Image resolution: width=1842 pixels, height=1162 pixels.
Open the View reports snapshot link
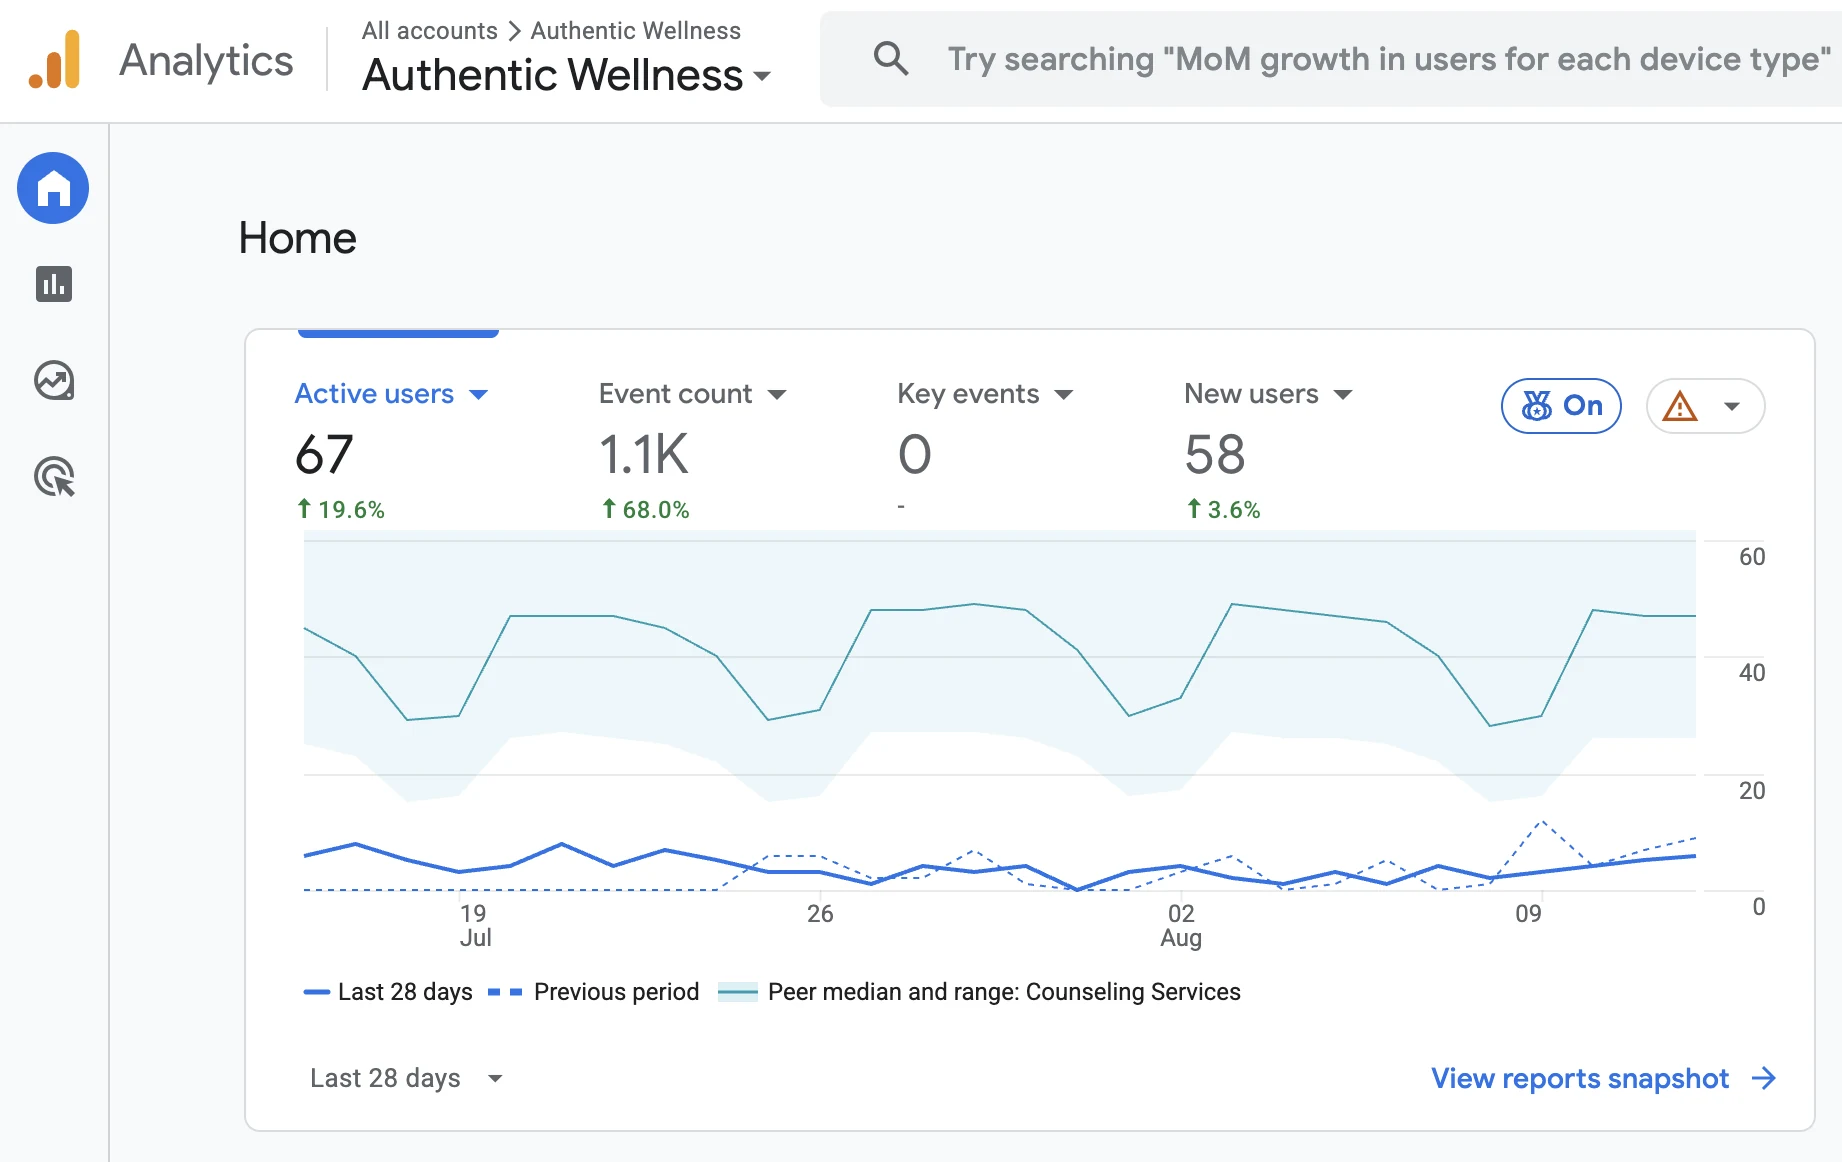[x=1580, y=1078]
